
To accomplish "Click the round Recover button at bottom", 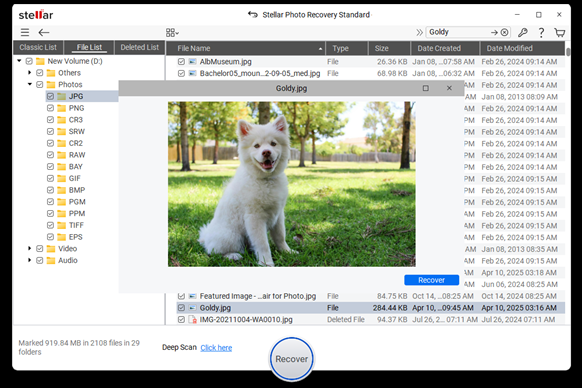I will point(292,359).
